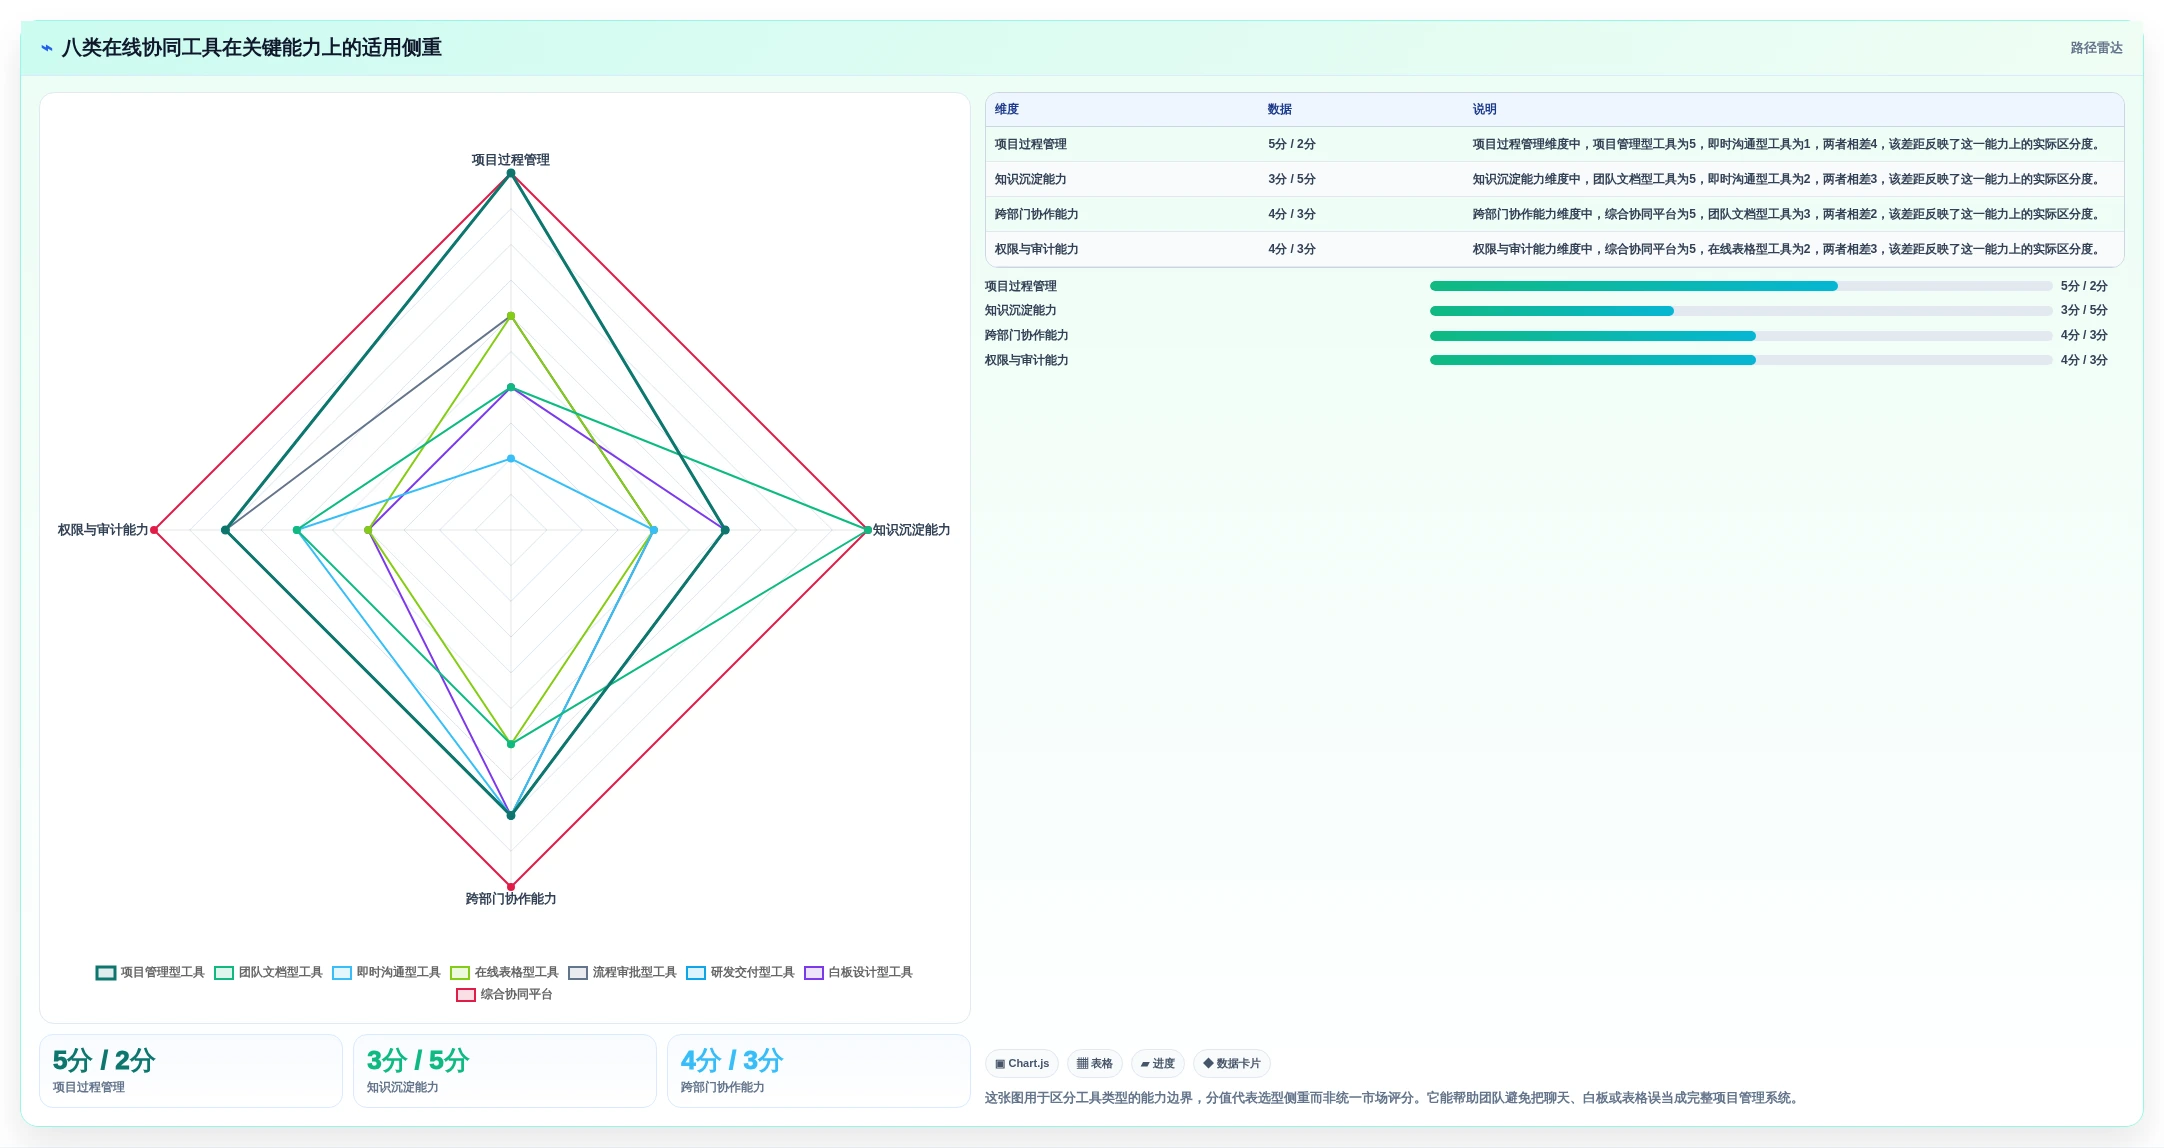Screen dimensions: 2164x1148
Task: Click the 跨部门协作能力 radar axis label
Action: (511, 899)
